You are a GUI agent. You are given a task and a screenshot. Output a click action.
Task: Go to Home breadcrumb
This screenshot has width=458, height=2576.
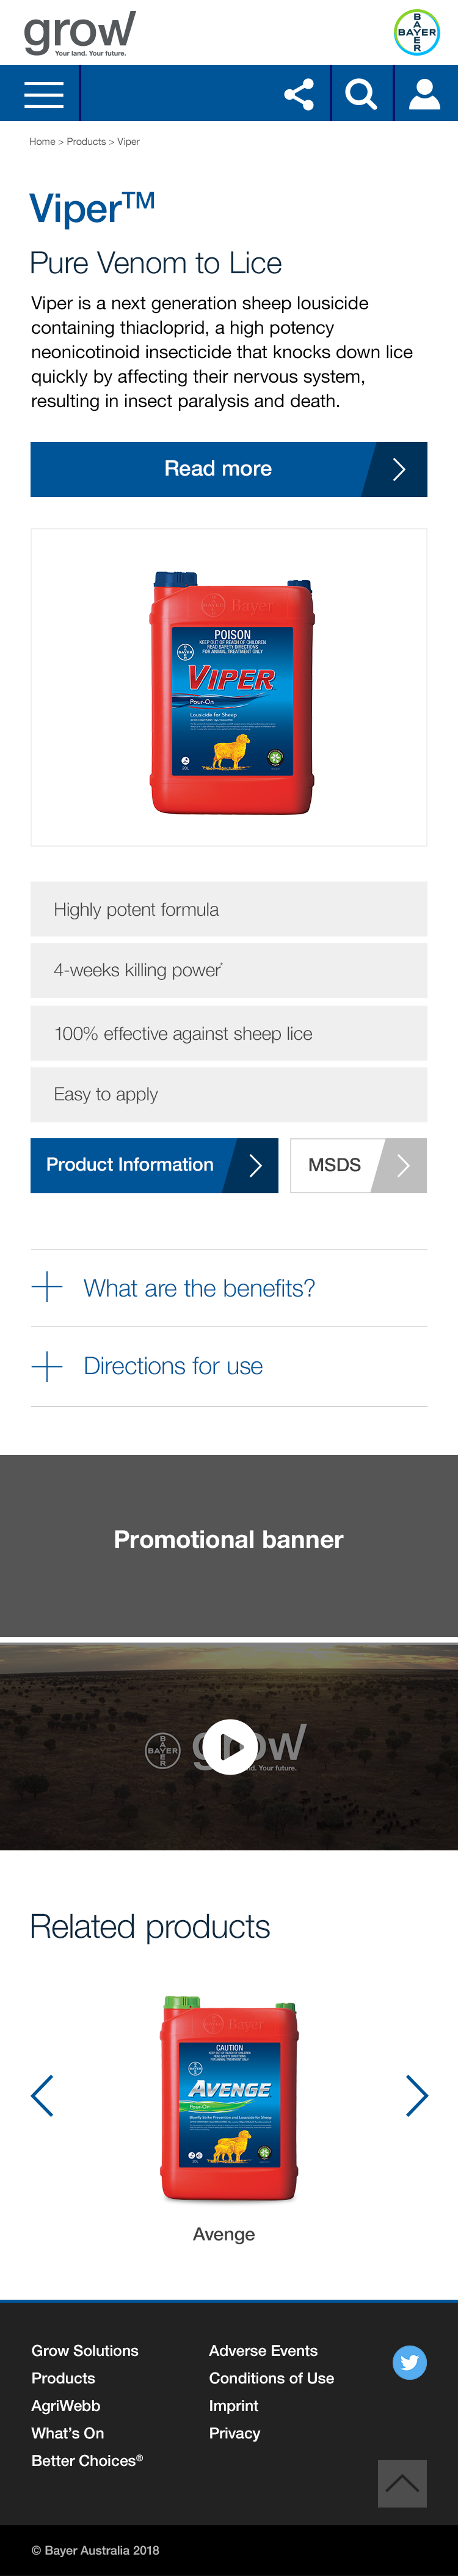point(42,142)
